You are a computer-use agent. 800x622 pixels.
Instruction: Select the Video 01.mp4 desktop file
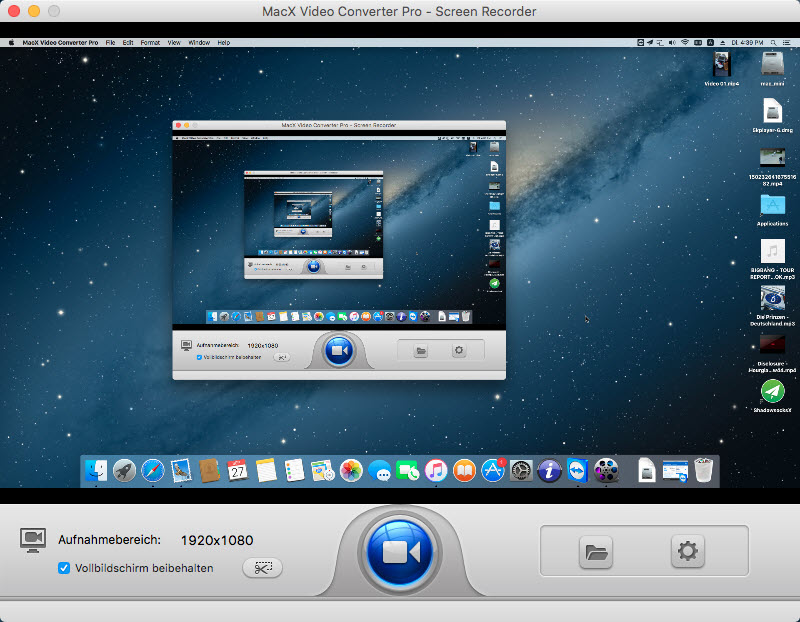721,69
